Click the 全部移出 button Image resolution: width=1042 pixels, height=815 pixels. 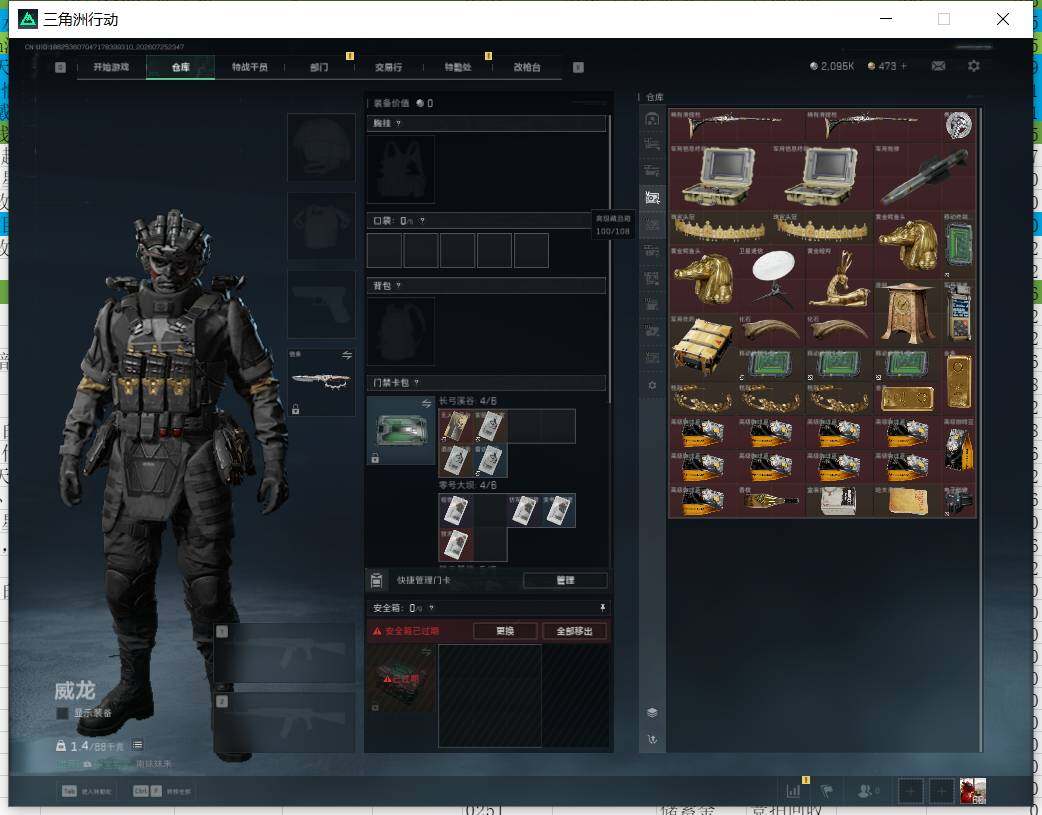[x=574, y=631]
